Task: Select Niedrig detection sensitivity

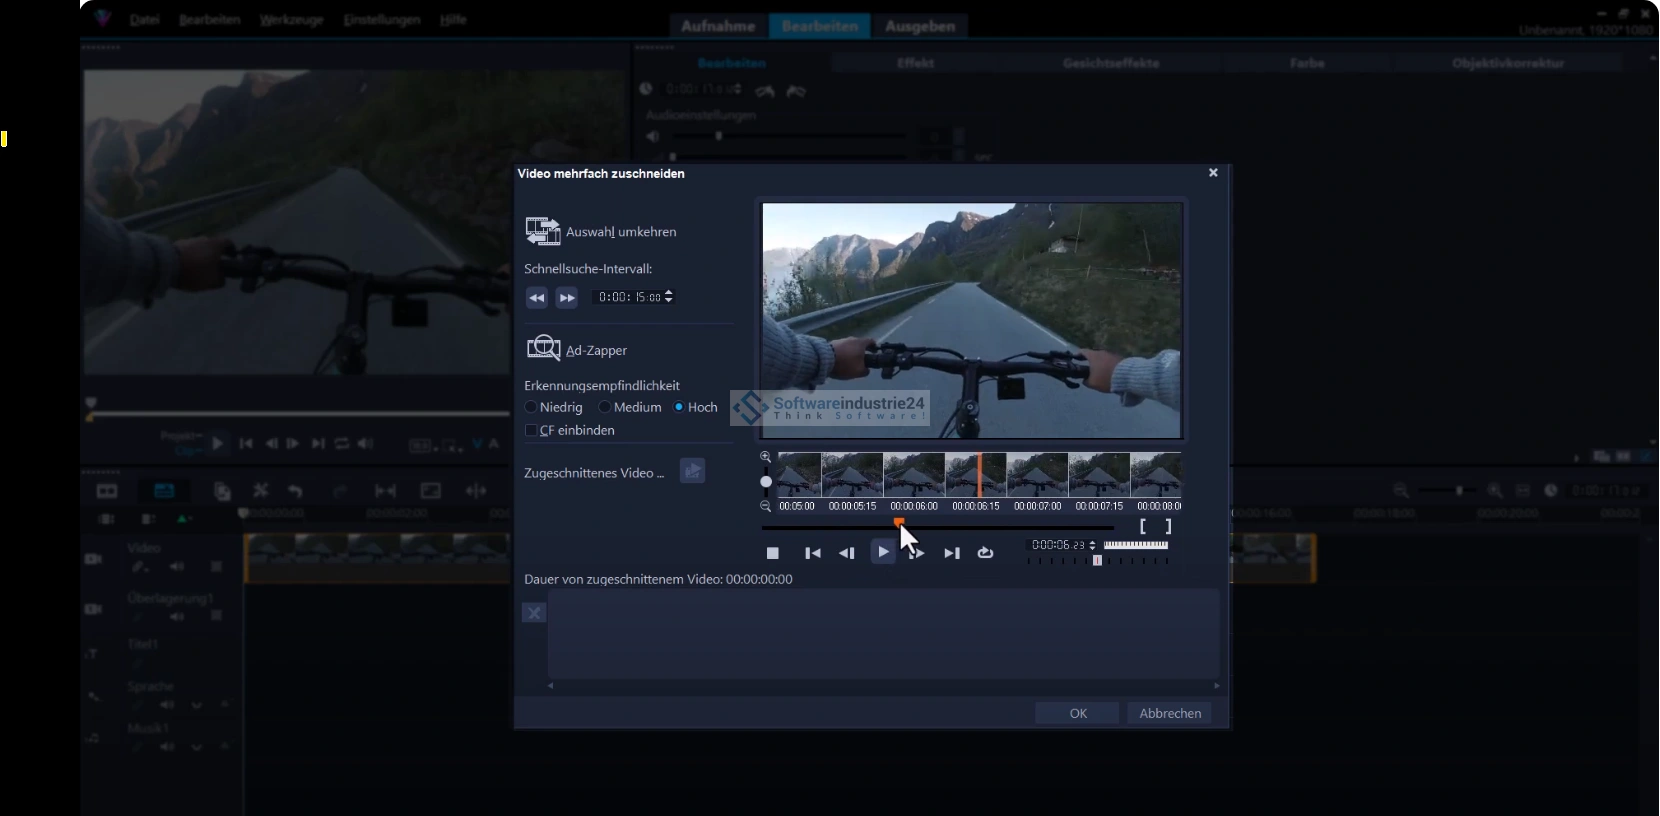Action: 531,407
